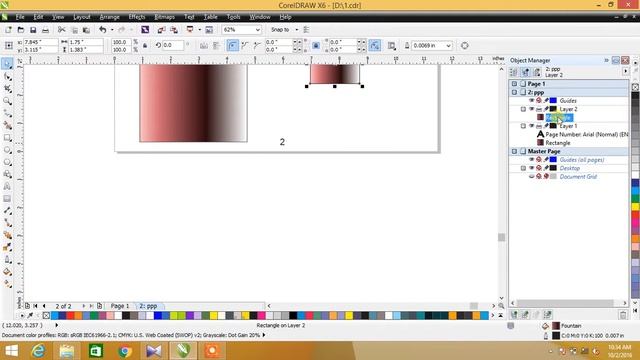The image size is (640, 360).
Task: Click the outline color swatch in status bar
Action: [x=556, y=336]
